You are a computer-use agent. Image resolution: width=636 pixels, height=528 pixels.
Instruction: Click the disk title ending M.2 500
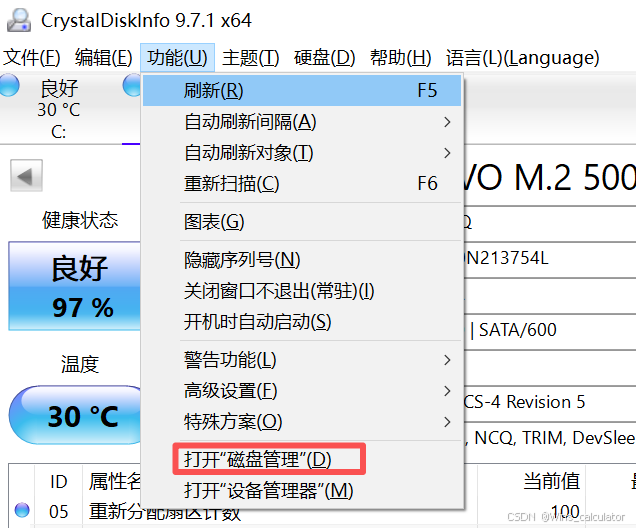tap(550, 177)
